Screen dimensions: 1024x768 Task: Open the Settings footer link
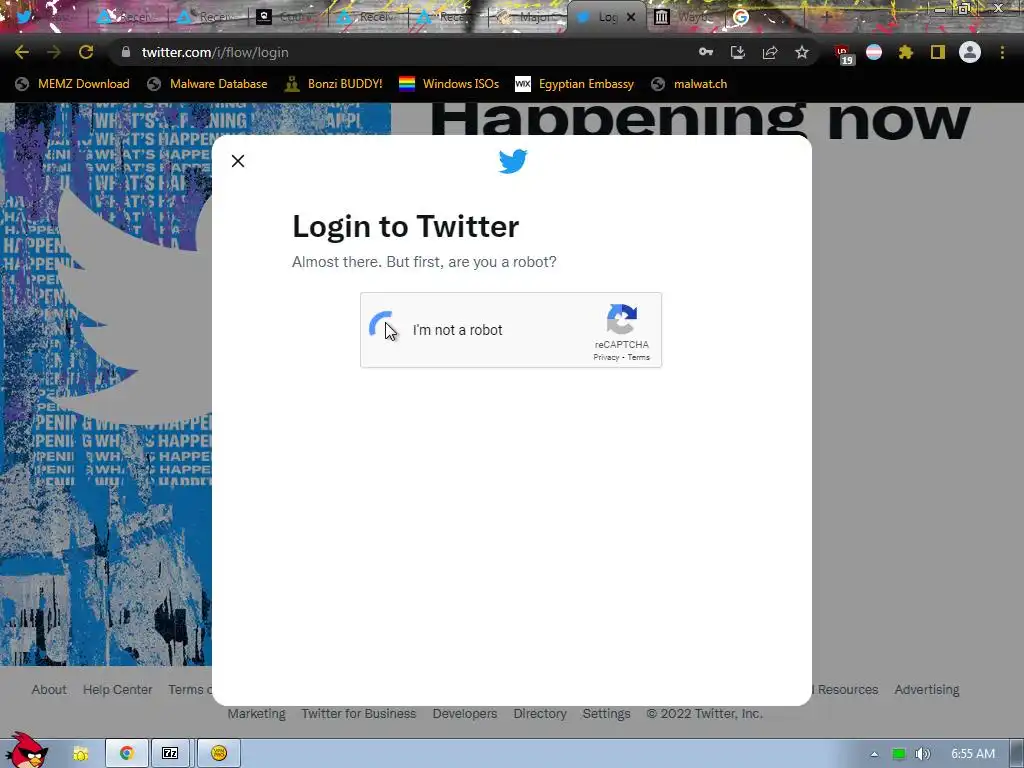(x=607, y=714)
